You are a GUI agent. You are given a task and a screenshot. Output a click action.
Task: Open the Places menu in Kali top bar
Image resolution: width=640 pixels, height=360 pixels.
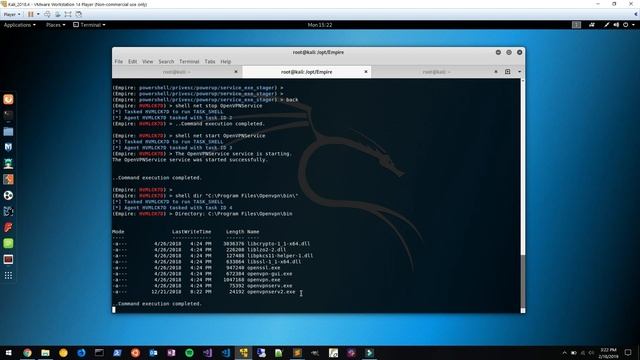tap(56, 25)
